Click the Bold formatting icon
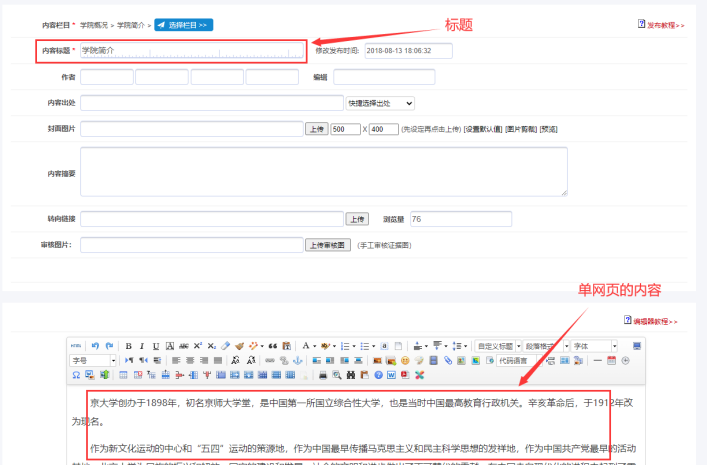Image resolution: width=707 pixels, height=466 pixels. click(128, 346)
